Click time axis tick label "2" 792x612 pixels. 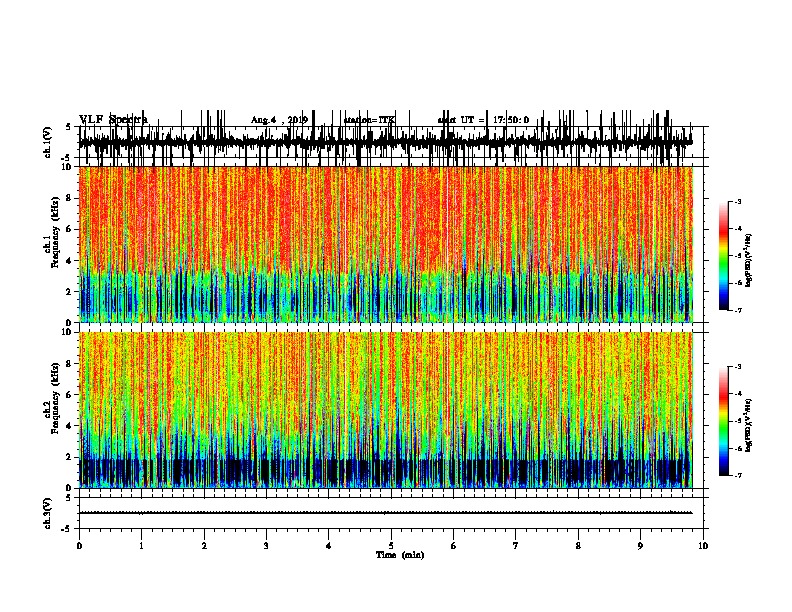click(x=204, y=546)
